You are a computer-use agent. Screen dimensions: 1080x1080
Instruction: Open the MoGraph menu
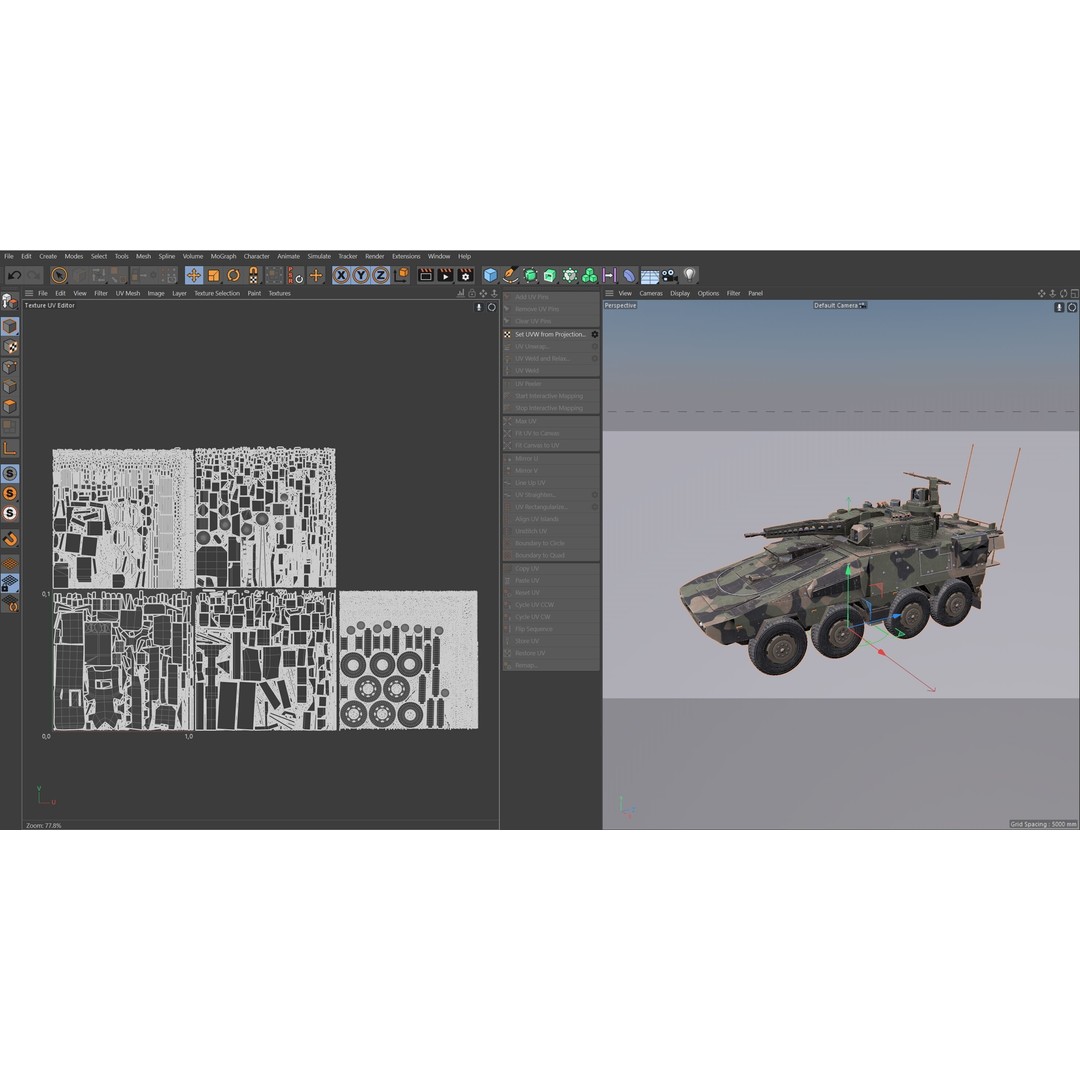tap(223, 256)
